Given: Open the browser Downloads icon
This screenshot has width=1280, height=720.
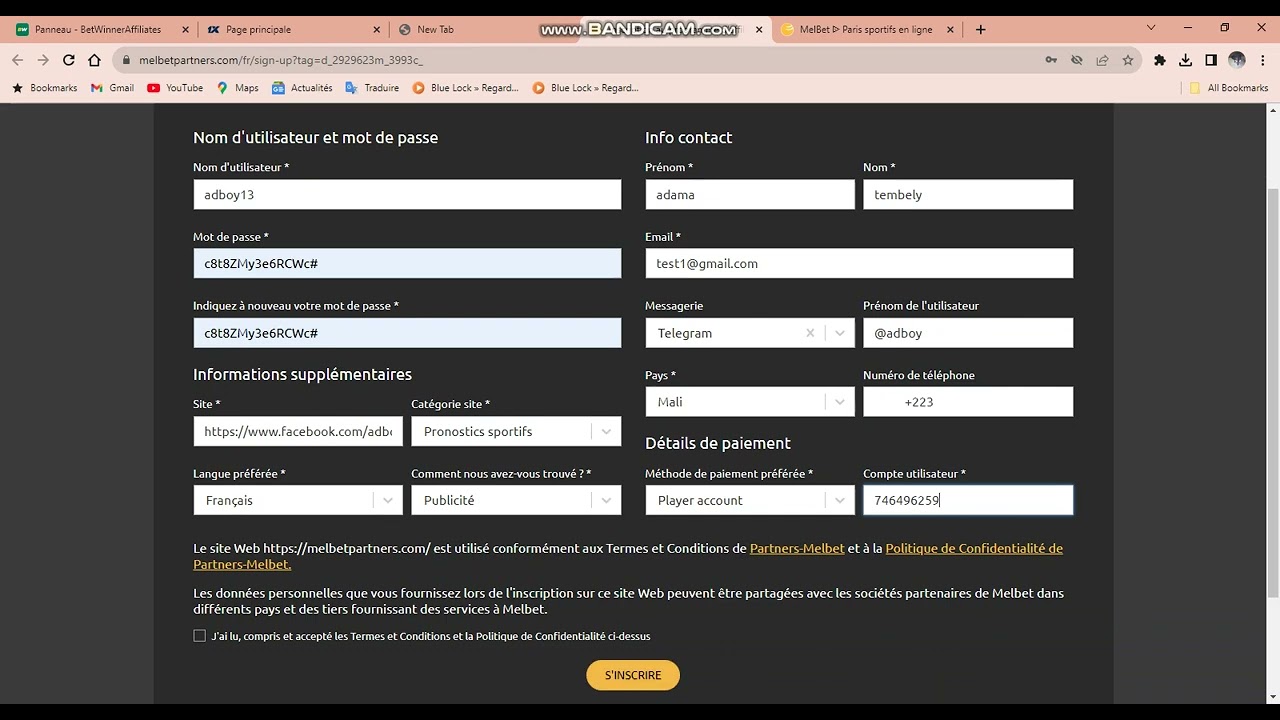Looking at the screenshot, I should [1185, 60].
